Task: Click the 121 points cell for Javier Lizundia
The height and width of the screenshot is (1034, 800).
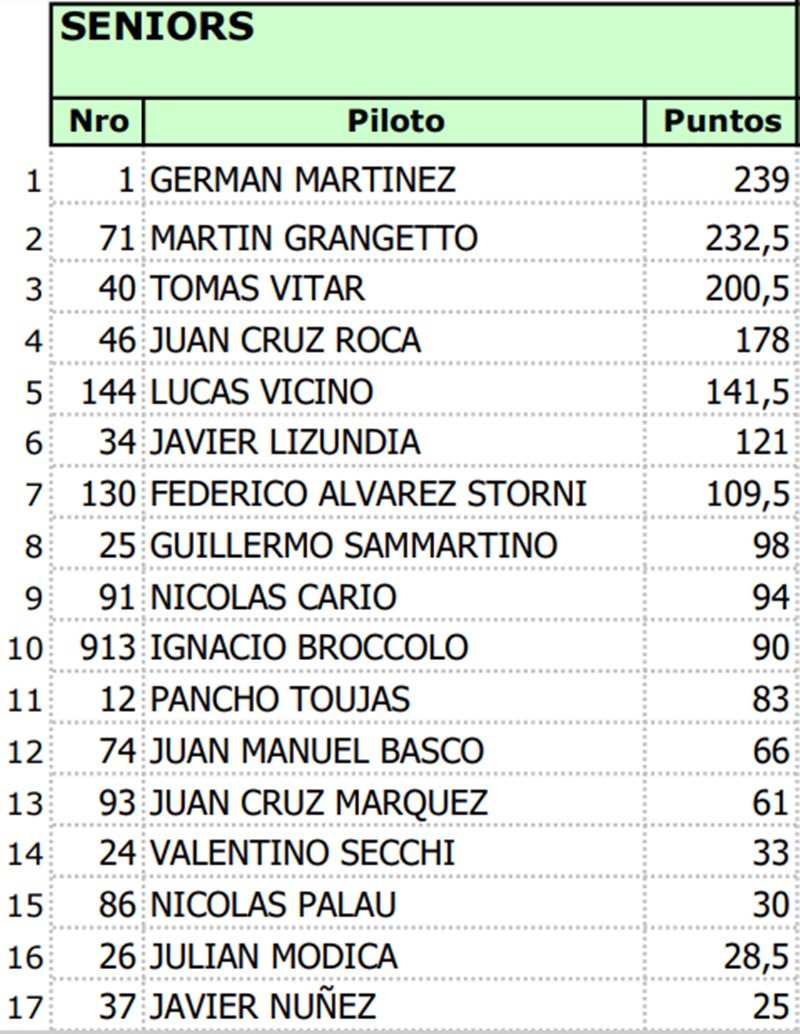Action: [x=760, y=442]
